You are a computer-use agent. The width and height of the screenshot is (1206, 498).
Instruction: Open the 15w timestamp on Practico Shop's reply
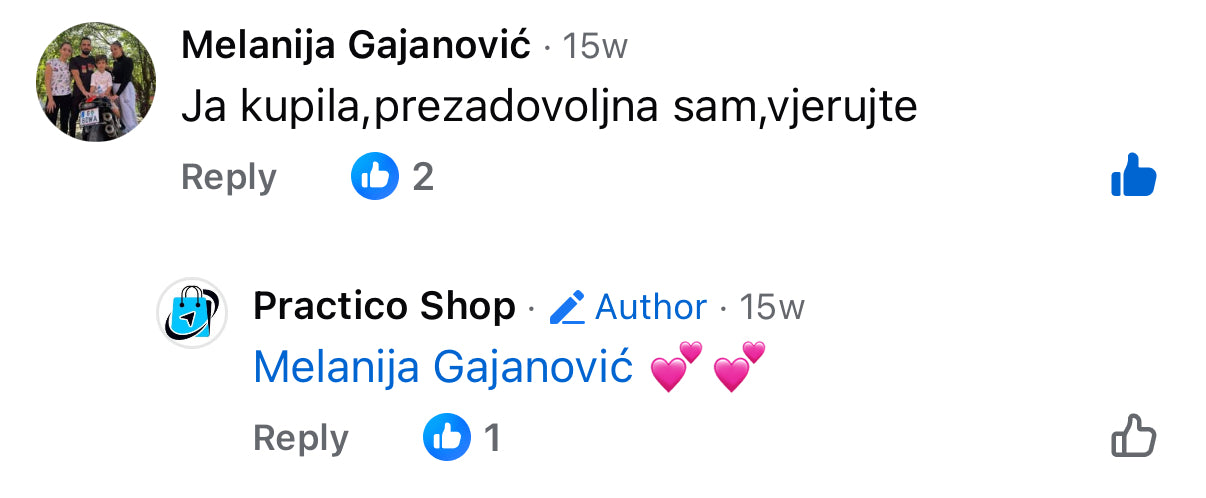click(x=771, y=307)
